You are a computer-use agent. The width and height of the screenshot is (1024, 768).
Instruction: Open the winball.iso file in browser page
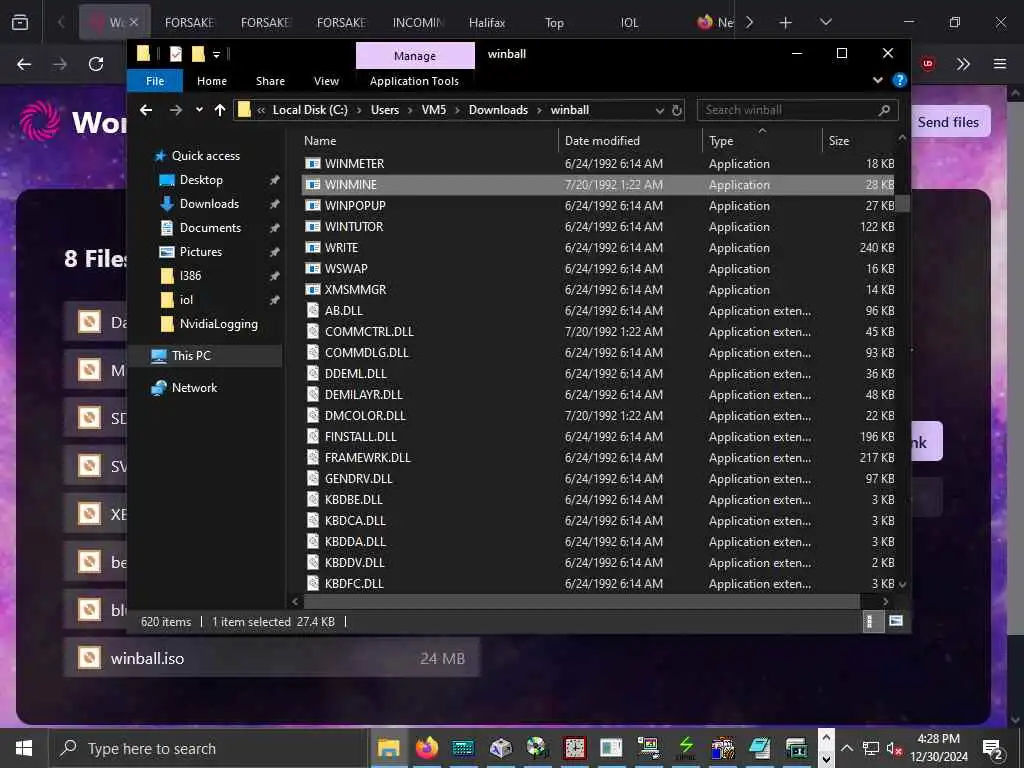coord(272,658)
